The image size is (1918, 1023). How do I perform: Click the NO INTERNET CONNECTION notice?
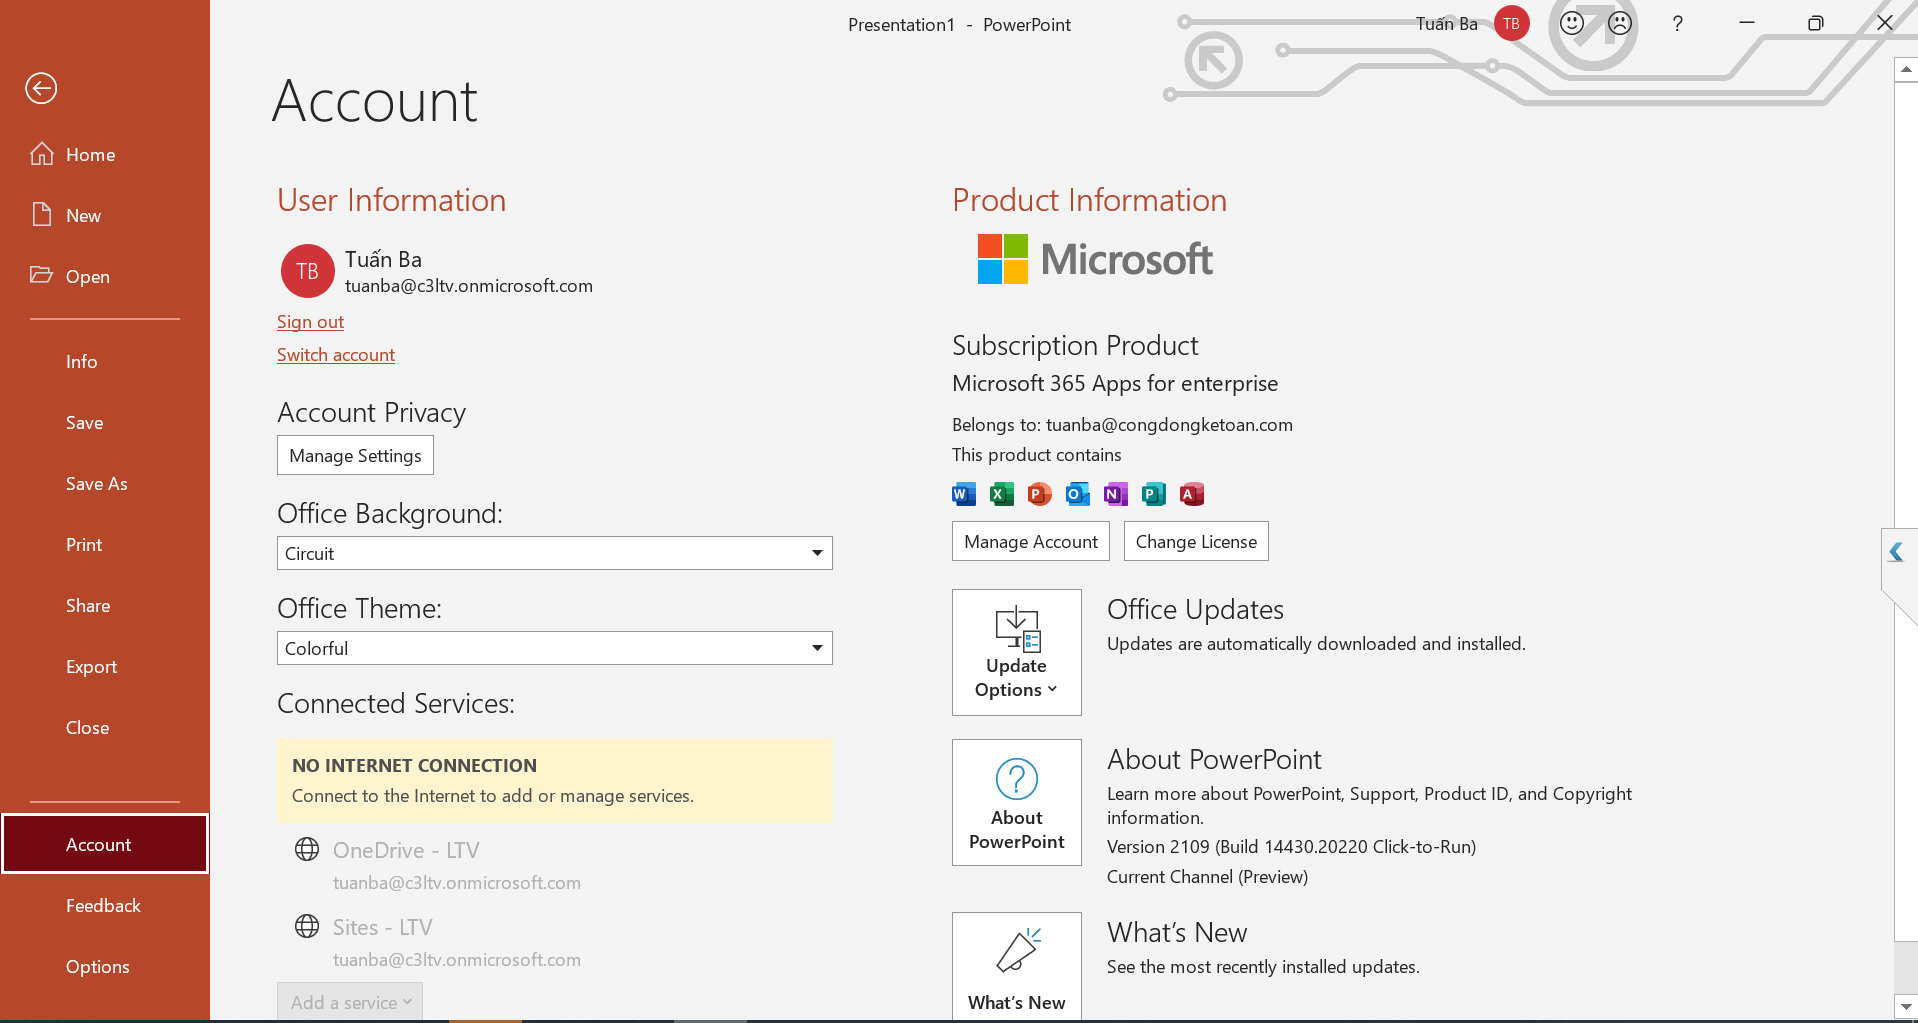click(555, 781)
